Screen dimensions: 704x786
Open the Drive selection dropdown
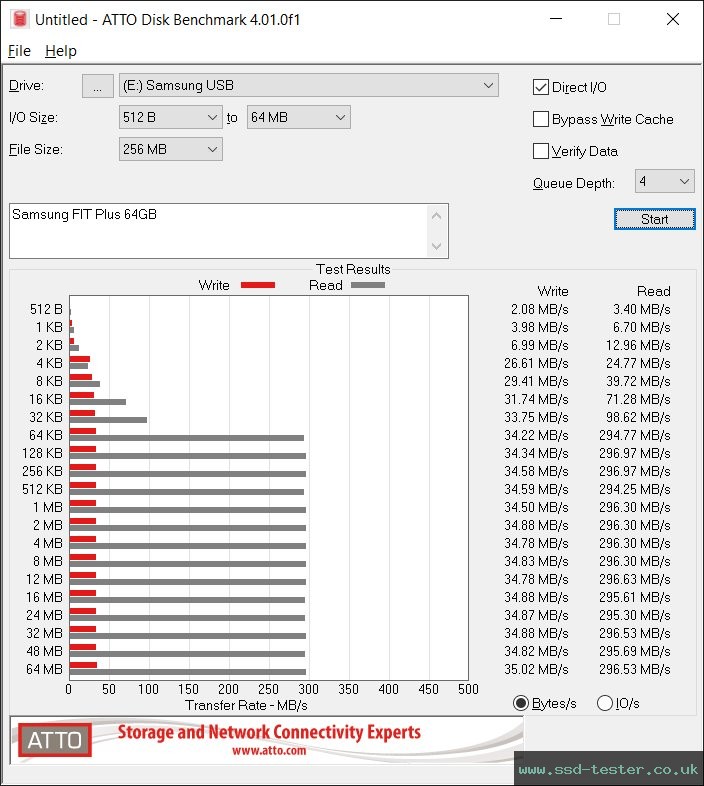308,85
